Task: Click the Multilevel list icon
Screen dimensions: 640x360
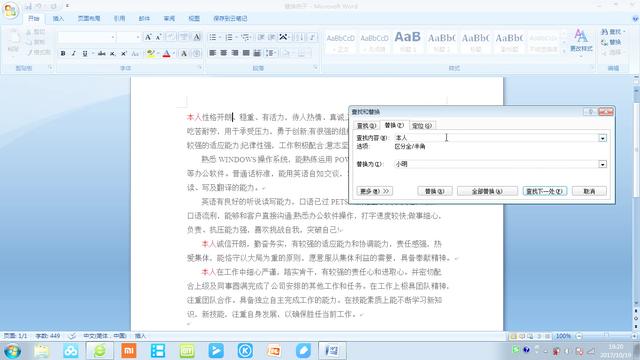Action: tap(245, 37)
